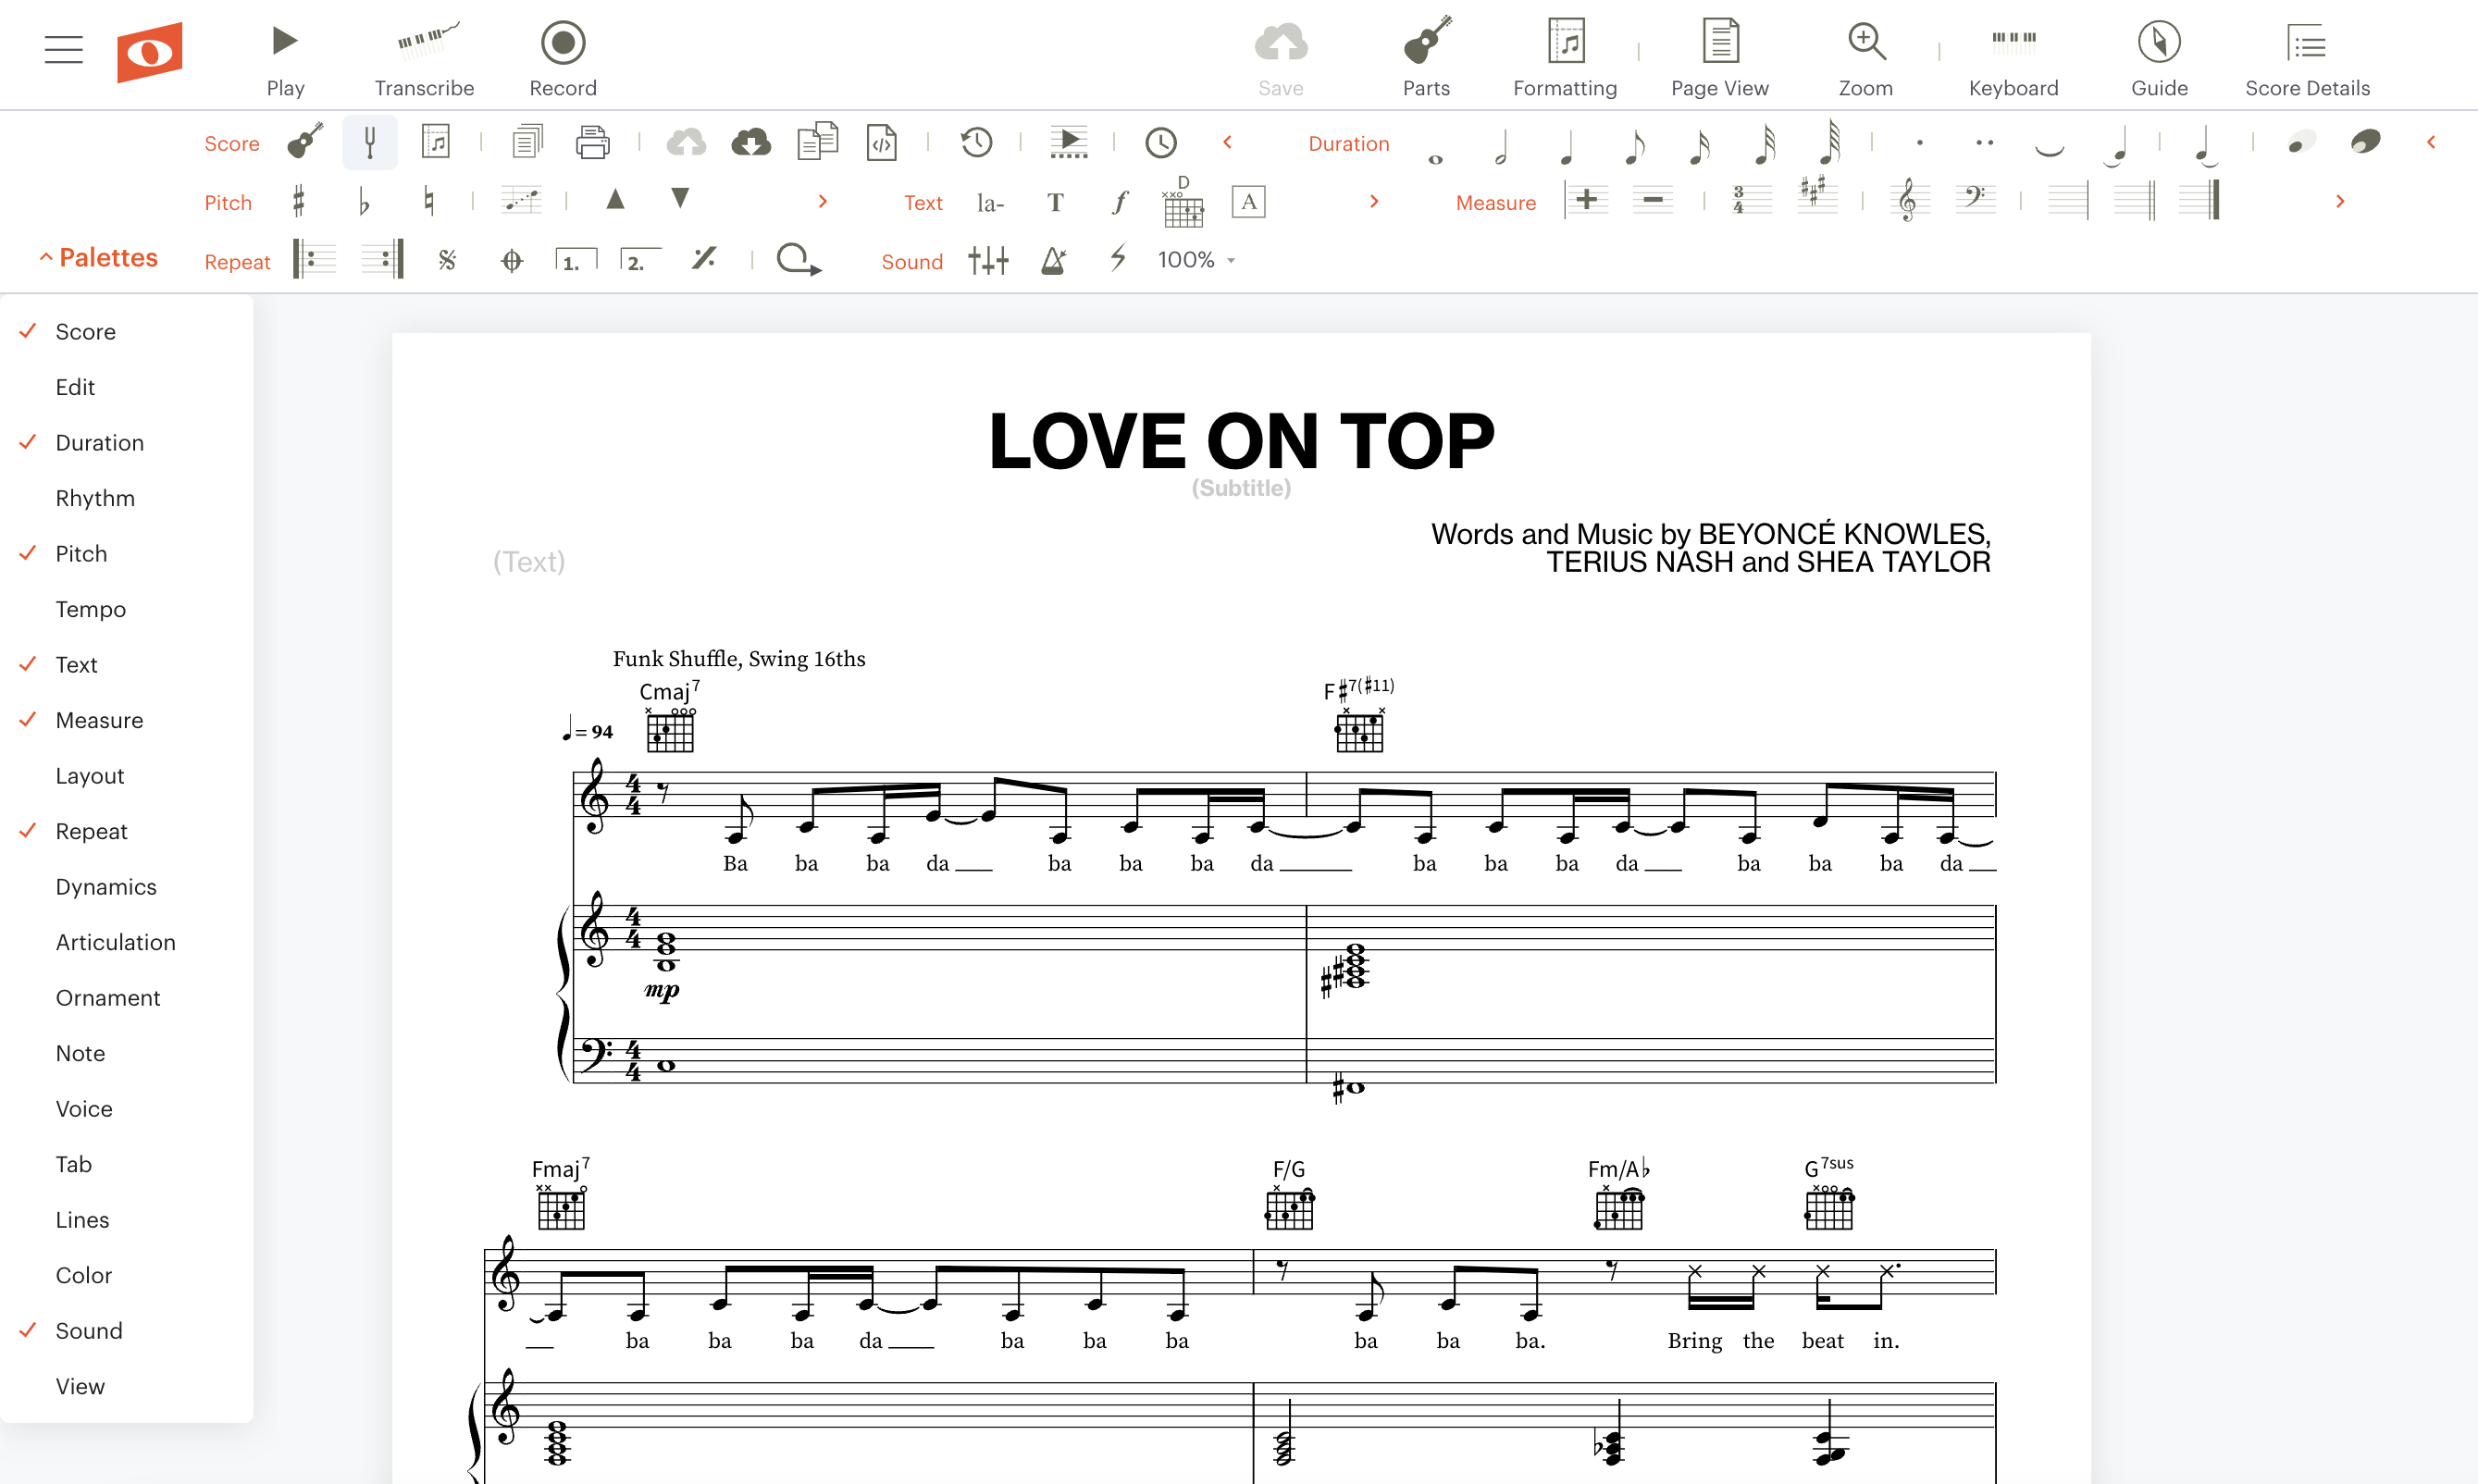Start recording with the Record button
The height and width of the screenshot is (1484, 2478).
(563, 59)
